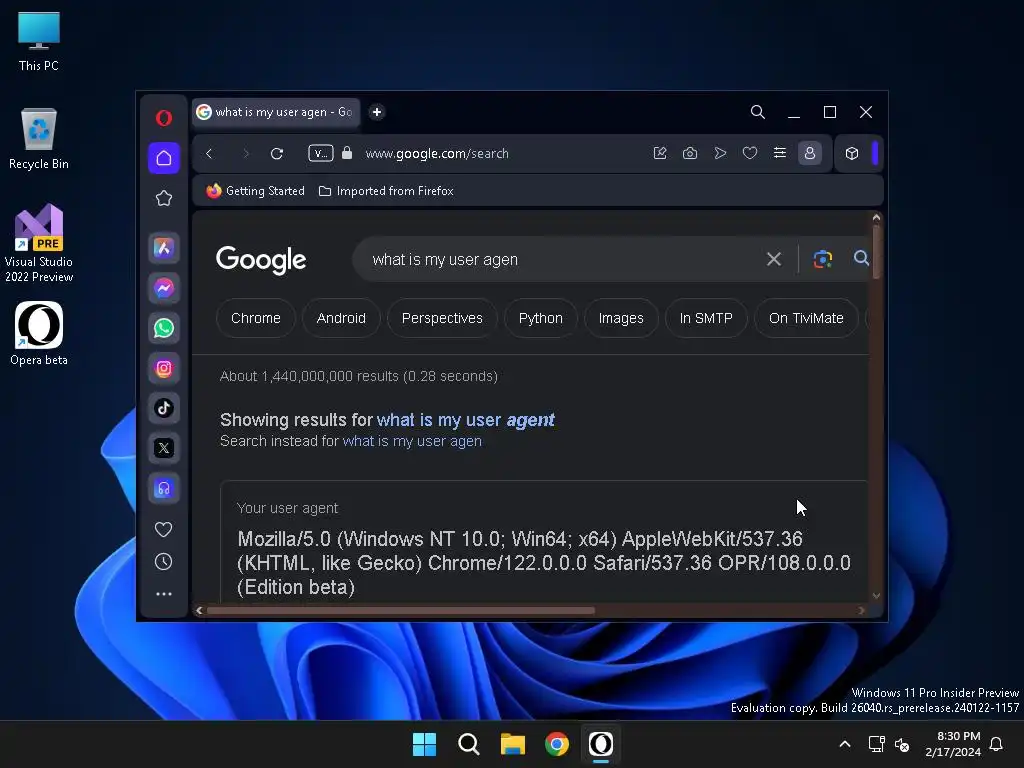Submit search with magnifier button
This screenshot has width=1024, height=768.
pos(861,259)
